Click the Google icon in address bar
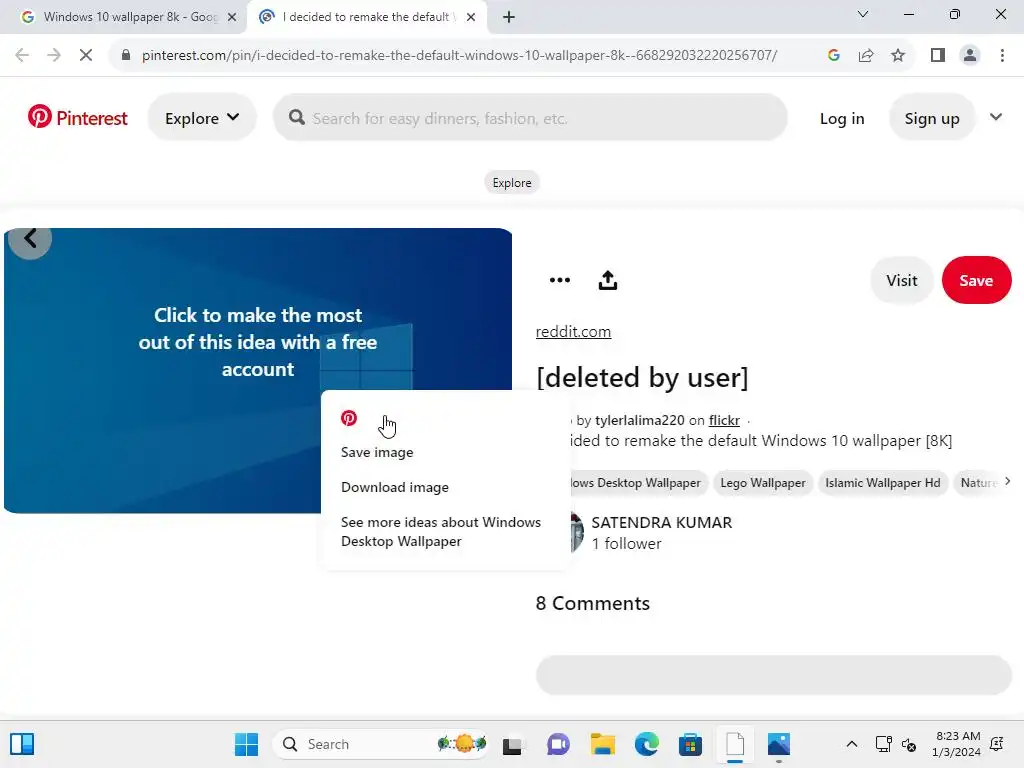 (833, 56)
